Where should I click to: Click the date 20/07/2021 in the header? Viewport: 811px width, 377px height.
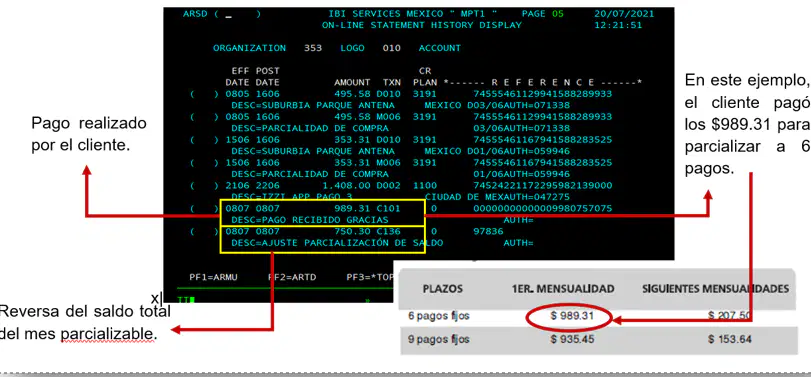point(624,14)
